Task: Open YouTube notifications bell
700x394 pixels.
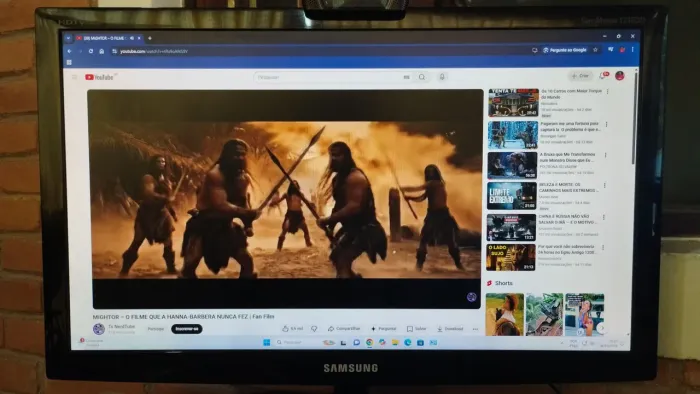Action: 603,76
